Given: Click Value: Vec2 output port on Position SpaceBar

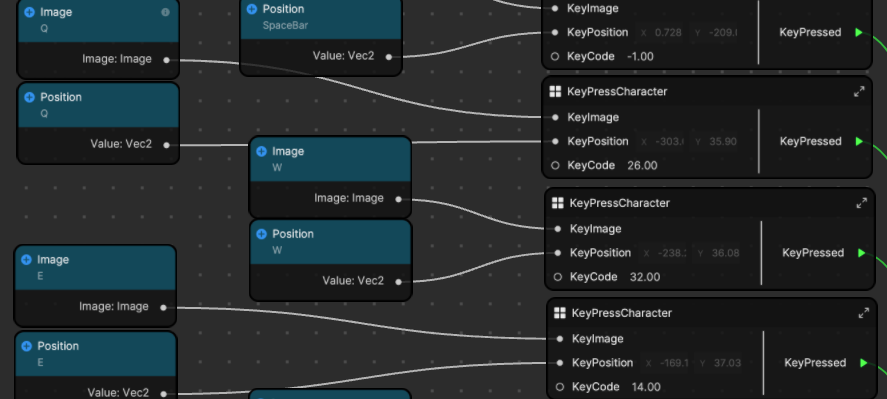Looking at the screenshot, I should click(x=388, y=57).
